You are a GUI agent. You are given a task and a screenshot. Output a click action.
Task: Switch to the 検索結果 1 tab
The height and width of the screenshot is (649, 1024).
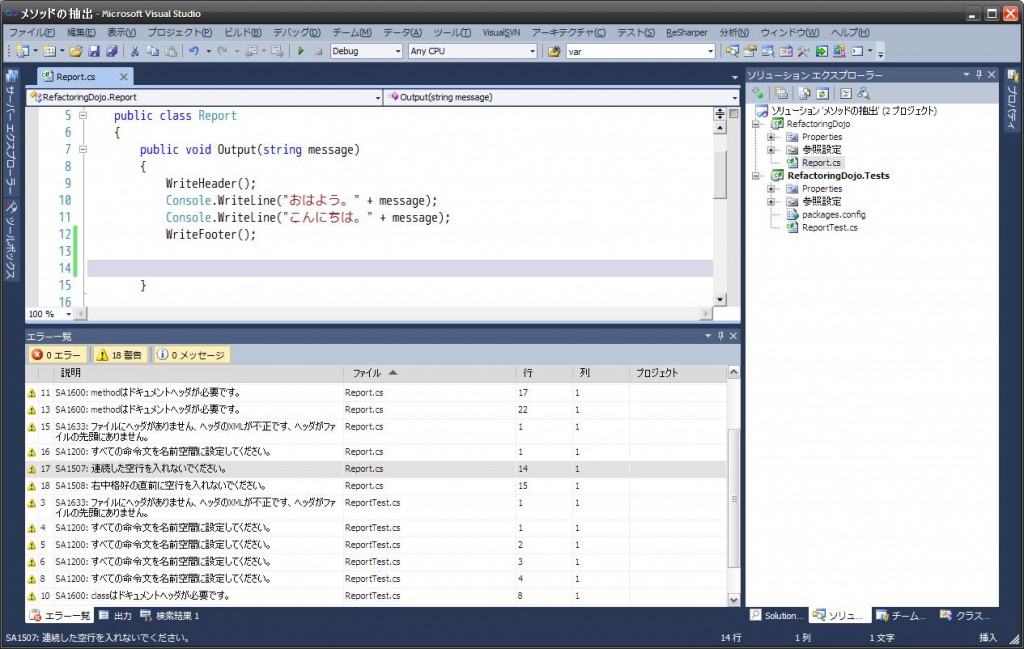(x=170, y=616)
